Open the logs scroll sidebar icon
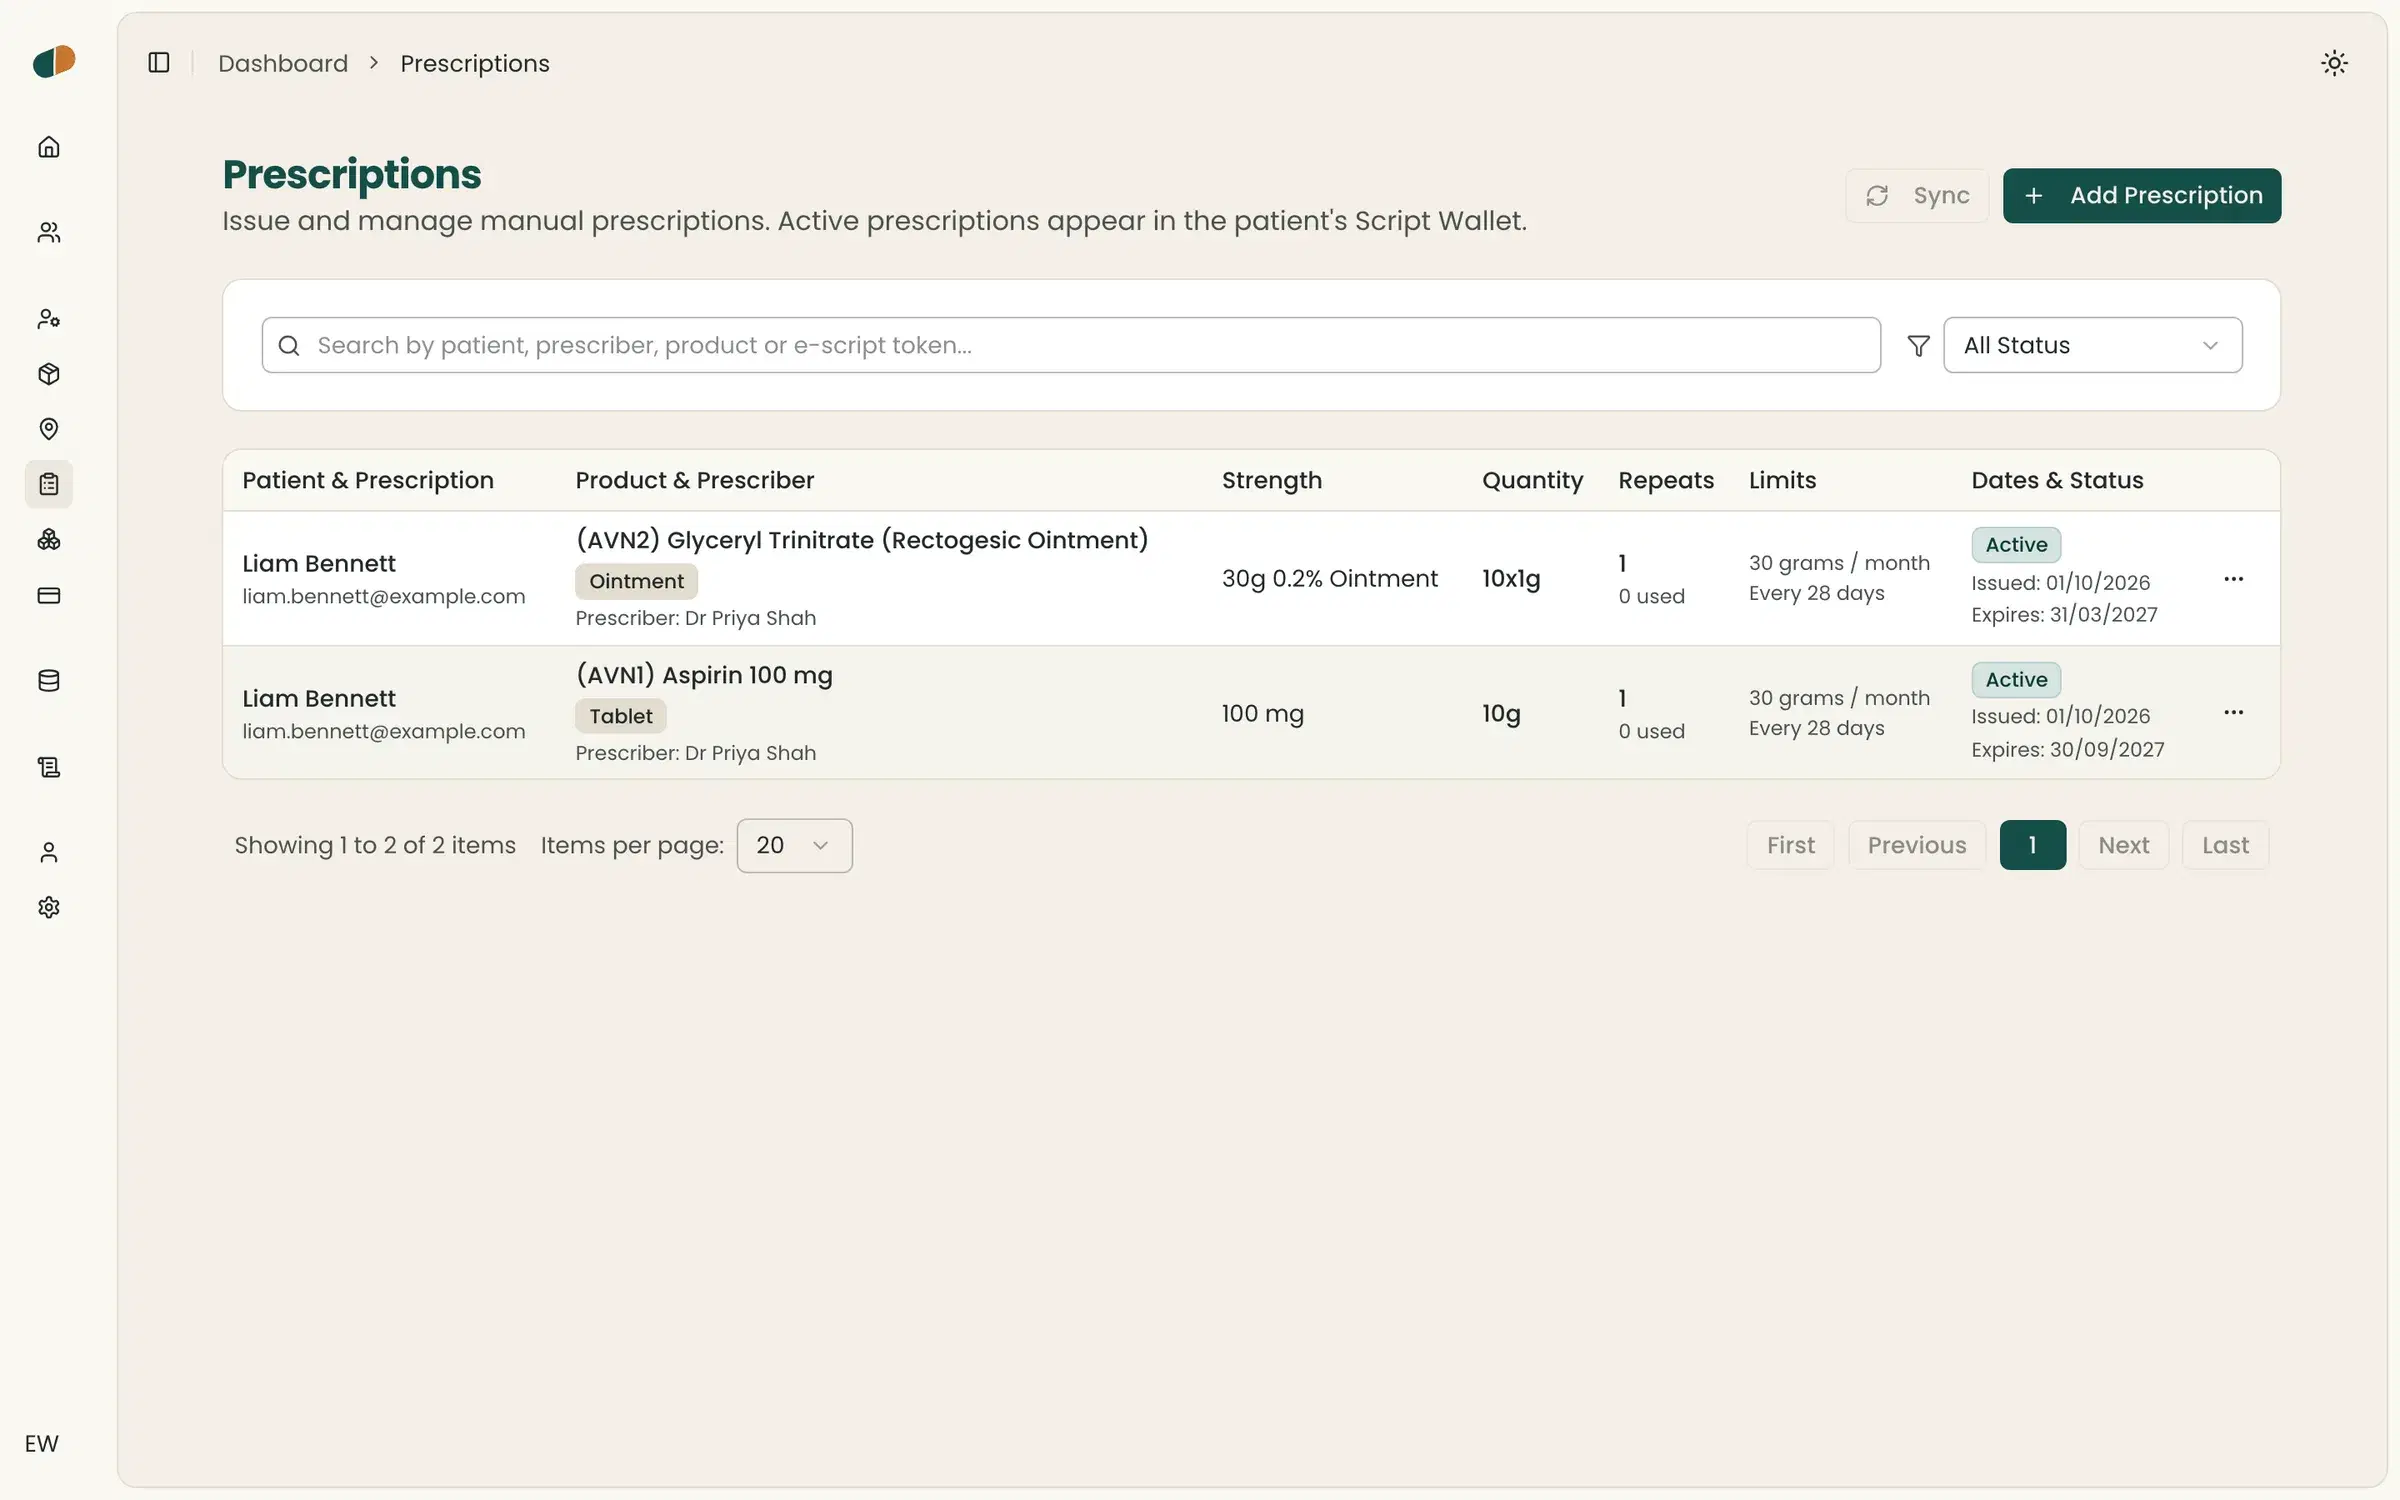The height and width of the screenshot is (1500, 2400). (x=49, y=767)
